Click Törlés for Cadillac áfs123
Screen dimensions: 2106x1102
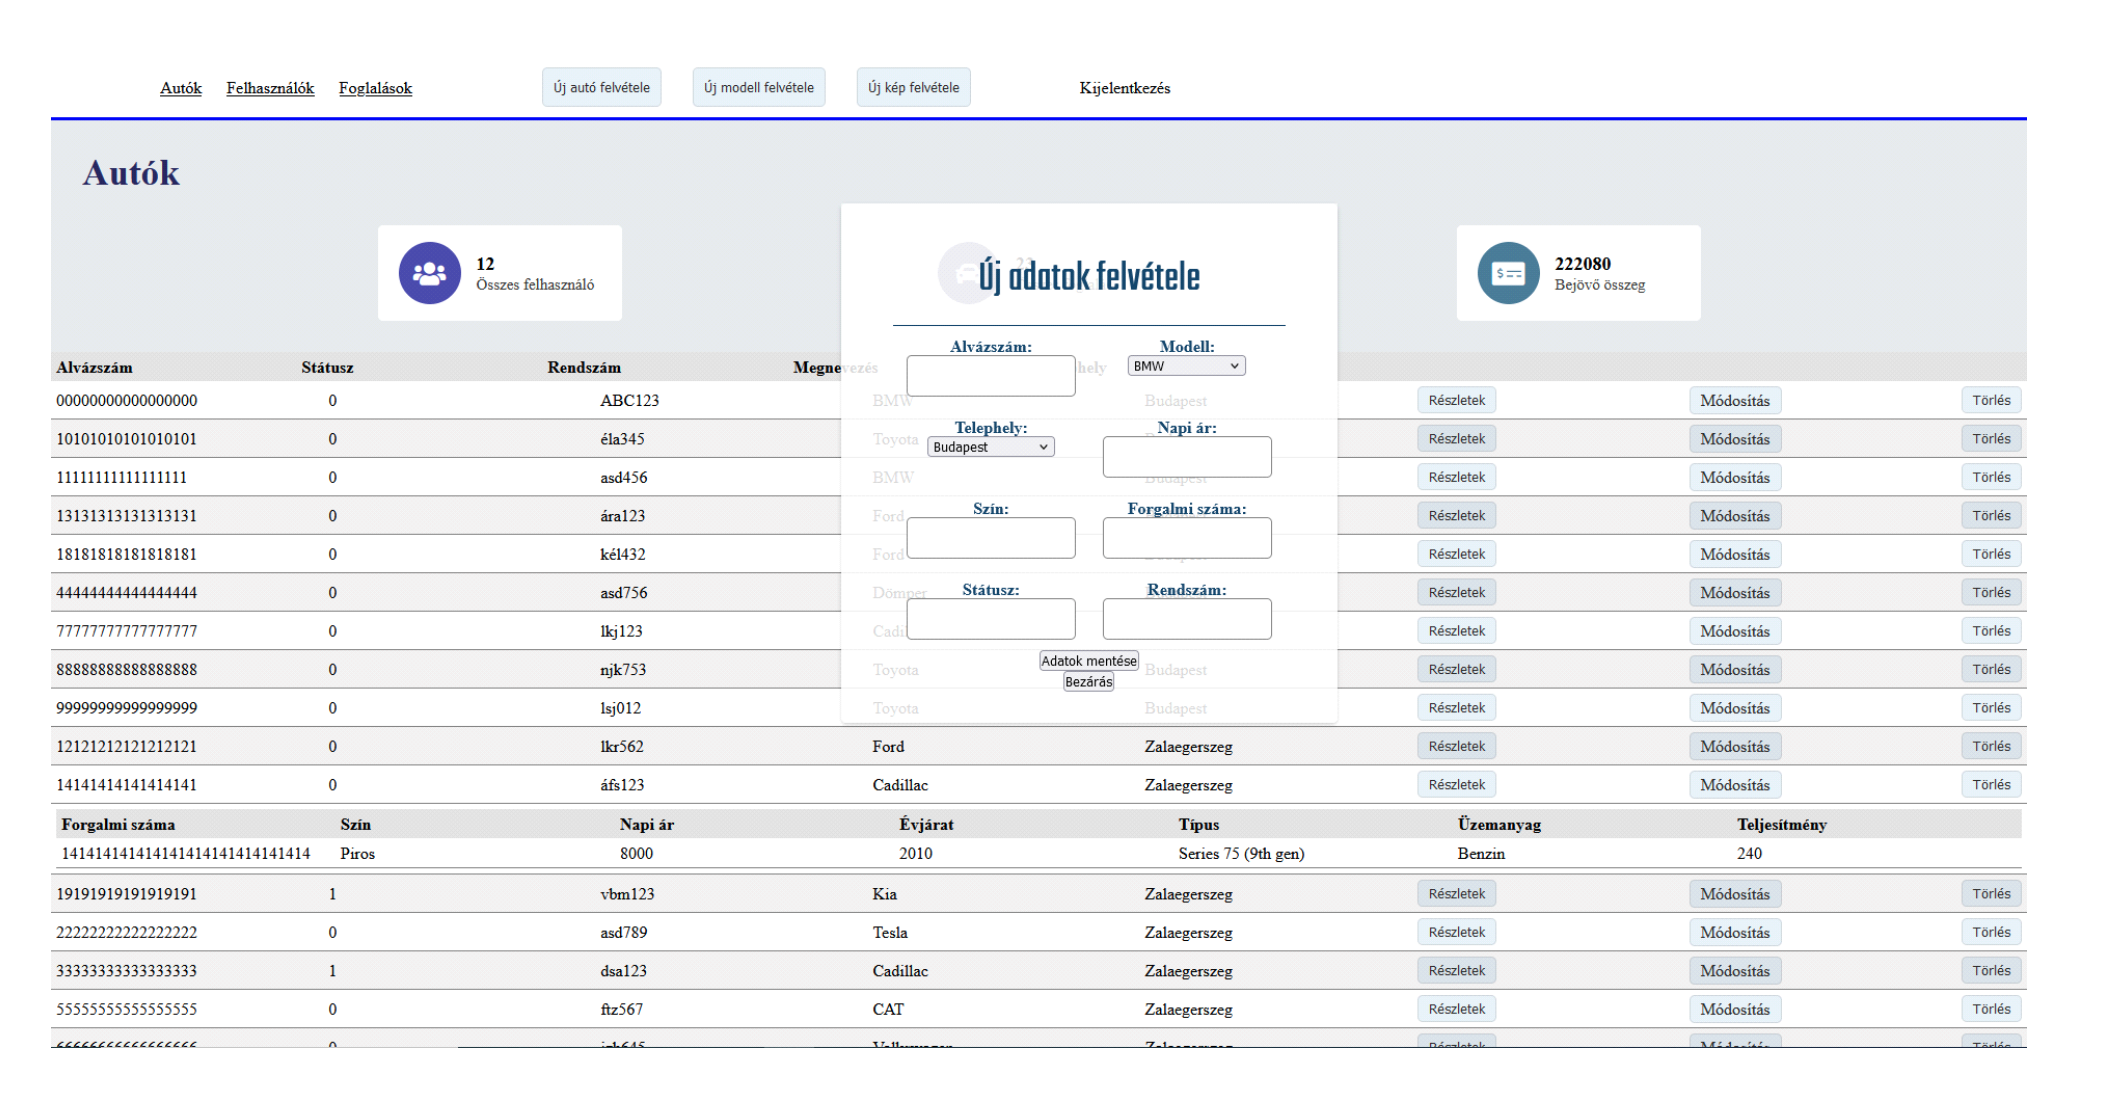point(1991,785)
